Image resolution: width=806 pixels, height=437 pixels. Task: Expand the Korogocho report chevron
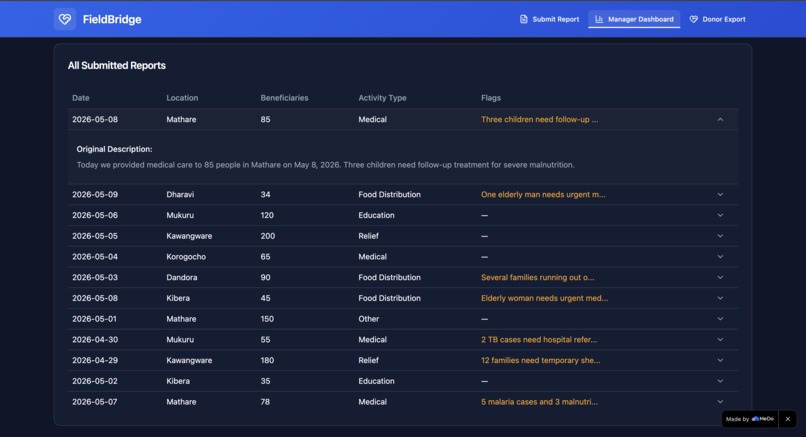[720, 257]
